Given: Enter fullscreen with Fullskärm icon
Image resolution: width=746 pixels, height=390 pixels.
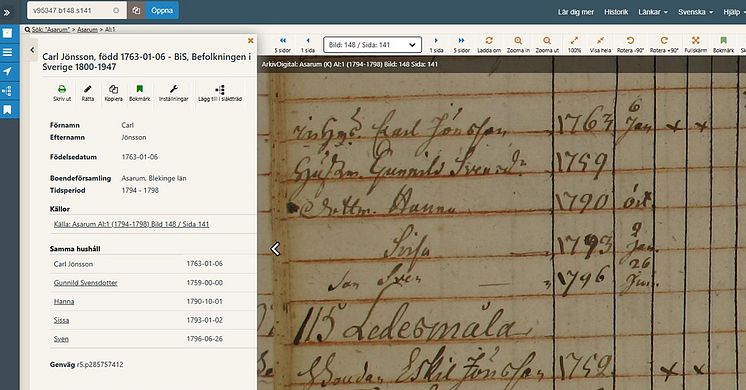Looking at the screenshot, I should [696, 45].
